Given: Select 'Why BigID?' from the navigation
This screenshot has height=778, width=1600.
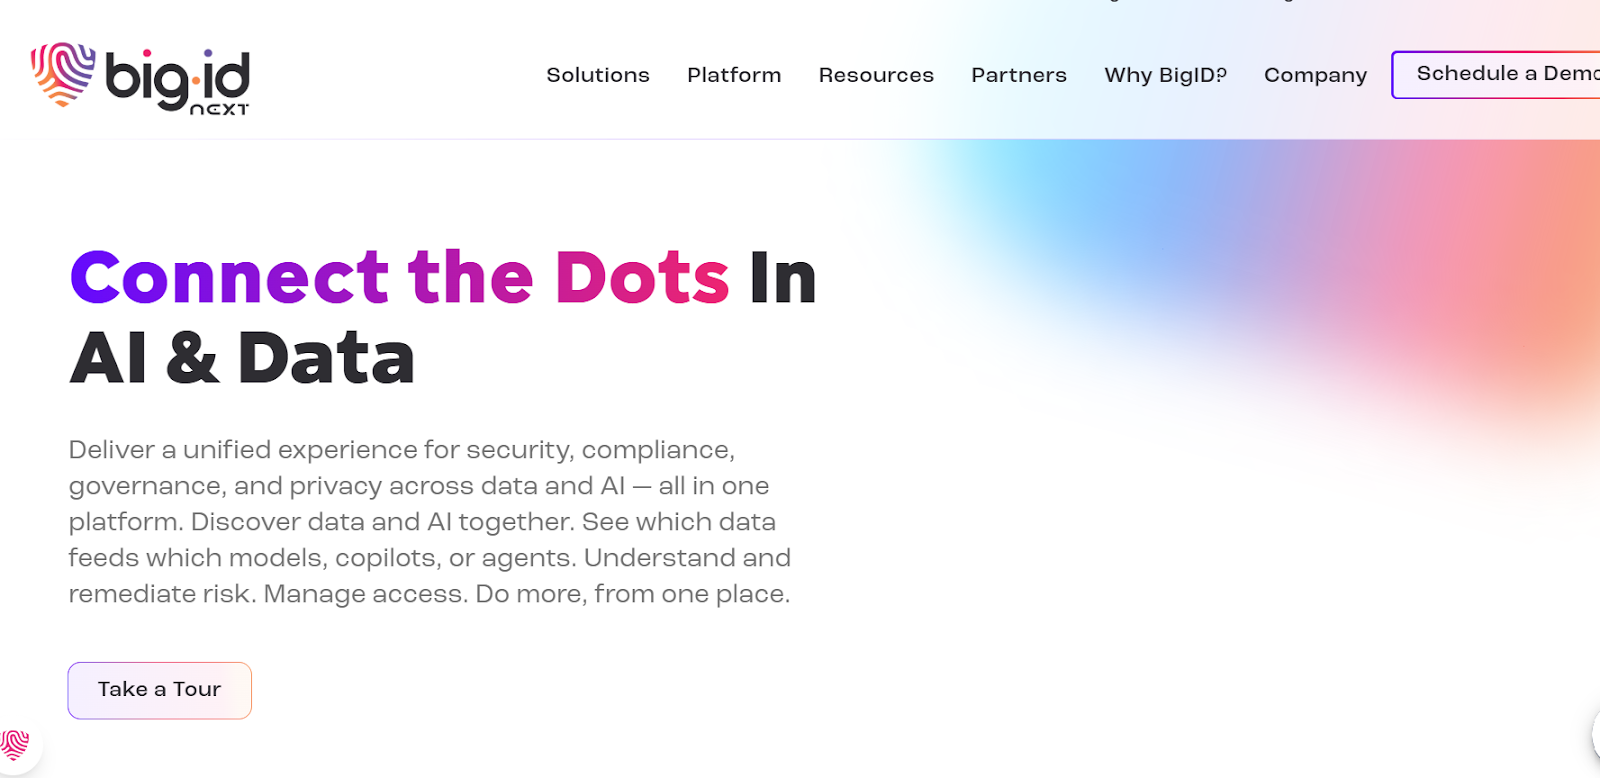Looking at the screenshot, I should [1166, 74].
